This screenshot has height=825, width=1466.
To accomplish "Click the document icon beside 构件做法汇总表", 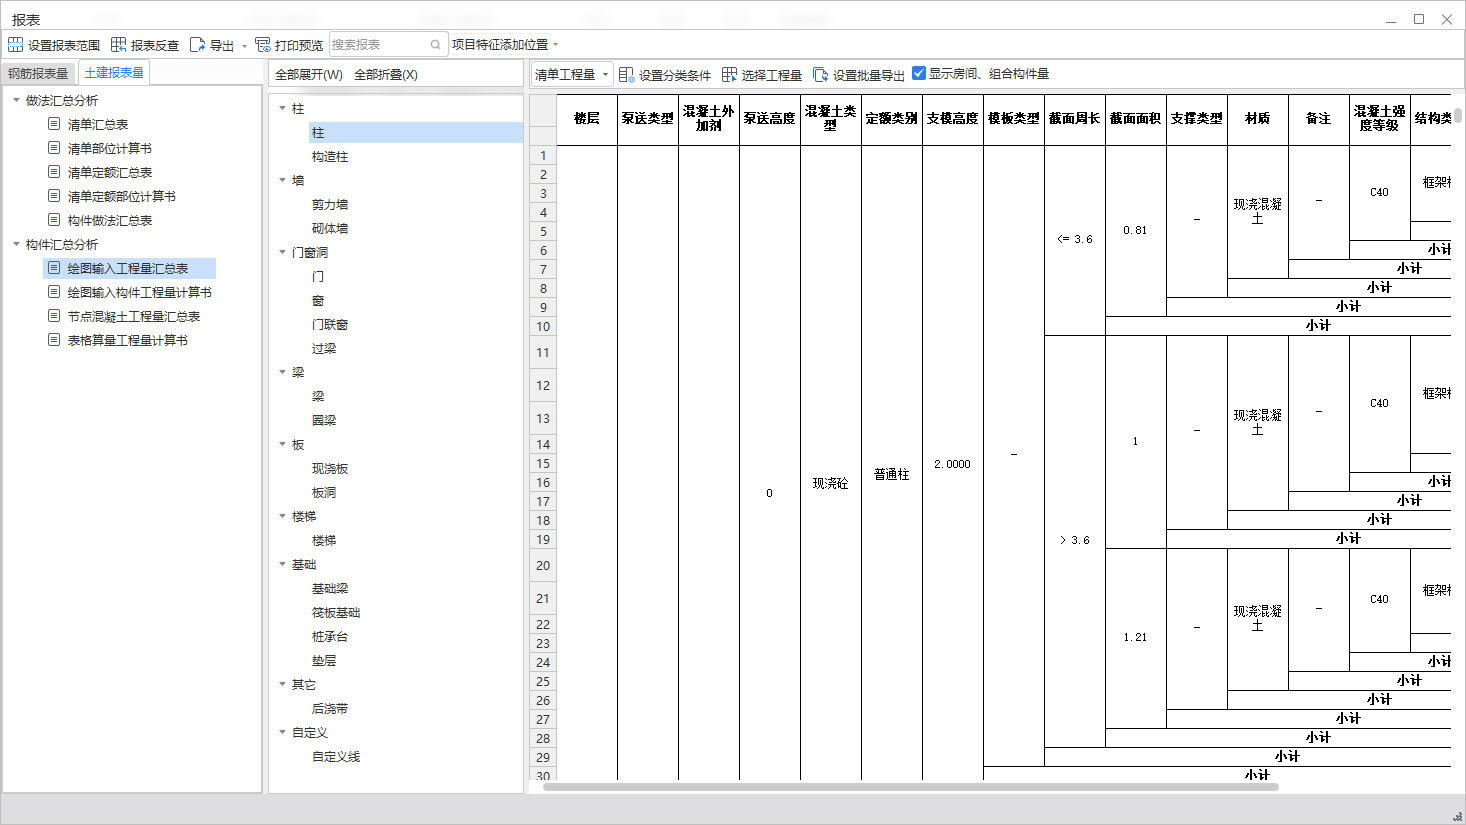I will tap(55, 220).
